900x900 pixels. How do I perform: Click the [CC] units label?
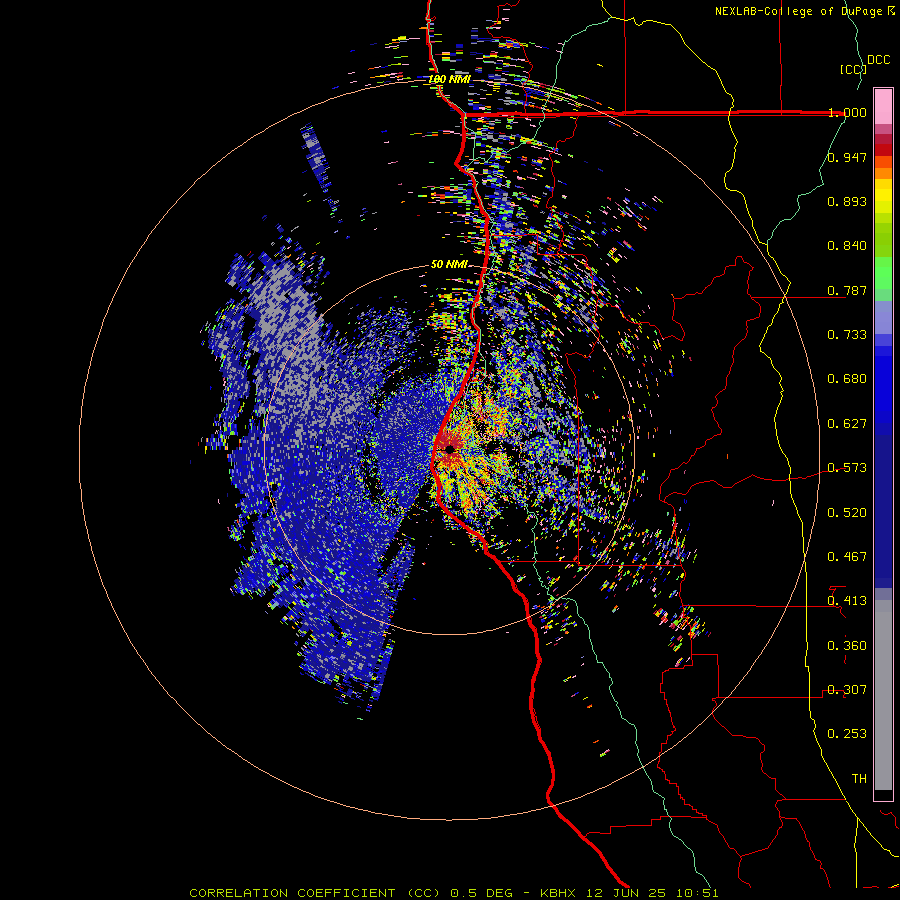853,69
